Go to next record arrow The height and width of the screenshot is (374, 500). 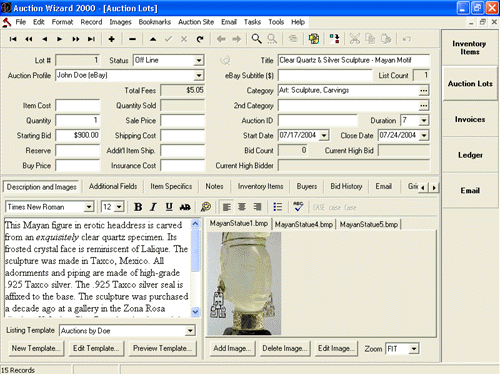(x=60, y=39)
